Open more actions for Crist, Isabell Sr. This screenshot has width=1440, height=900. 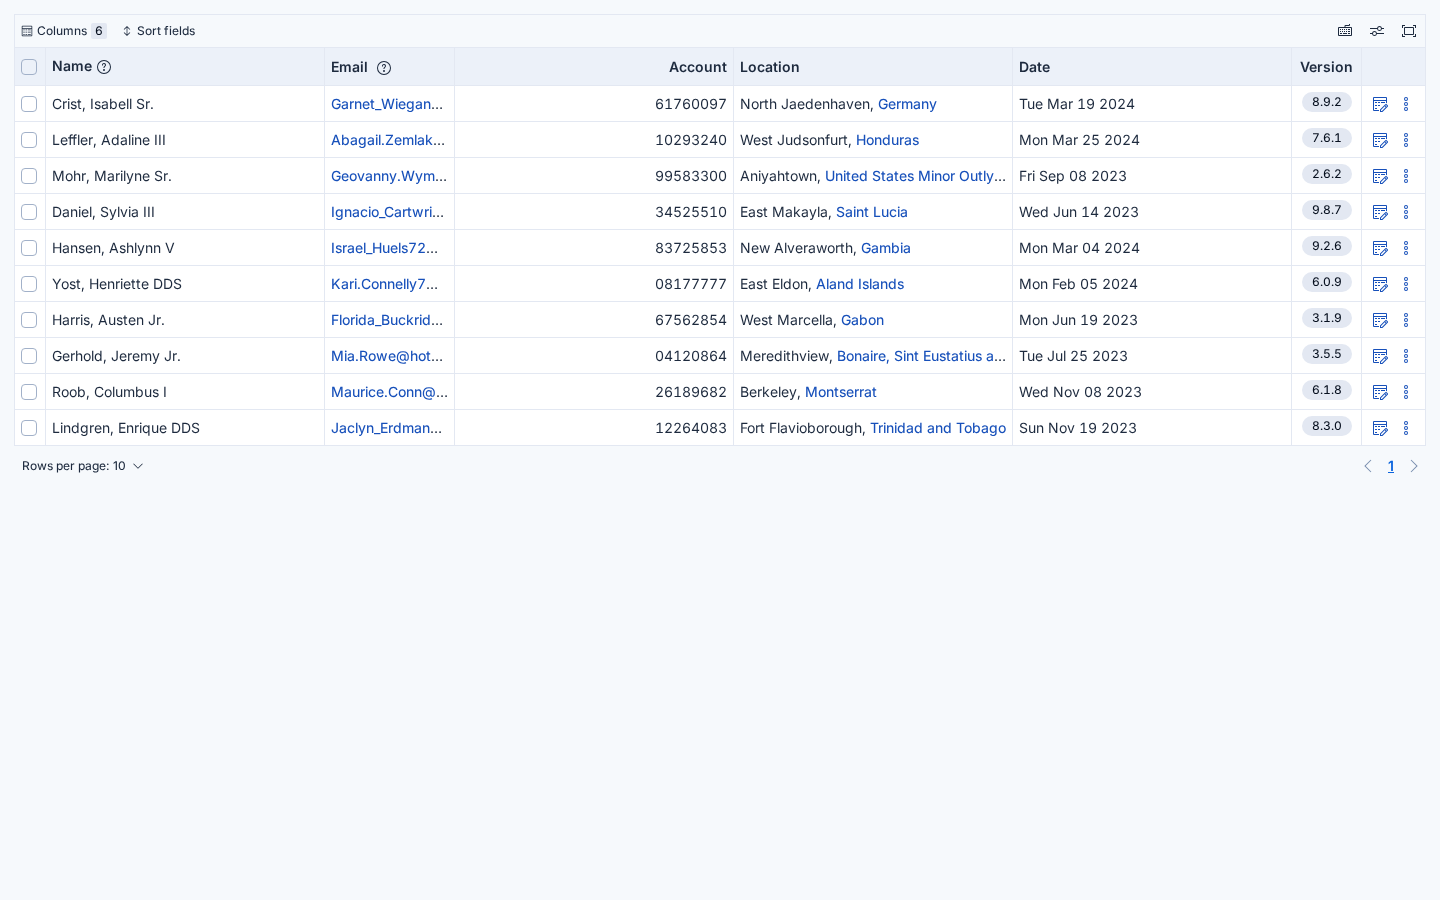[x=1406, y=104]
